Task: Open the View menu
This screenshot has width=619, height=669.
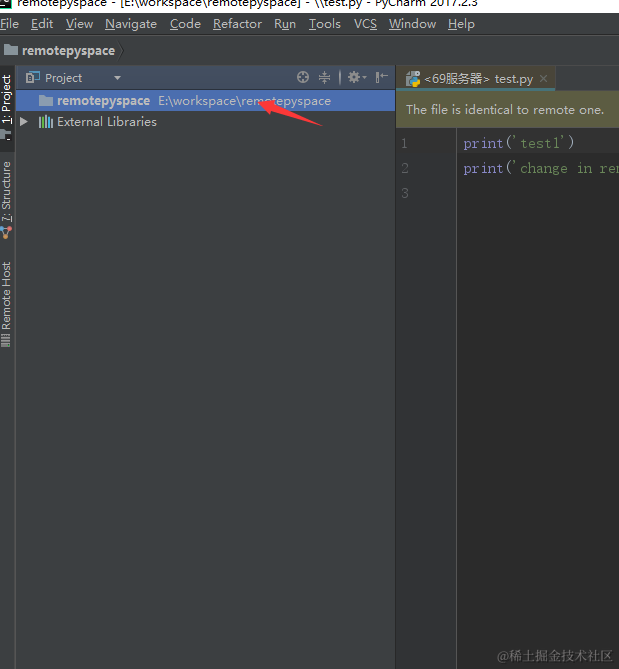Action: coord(79,24)
